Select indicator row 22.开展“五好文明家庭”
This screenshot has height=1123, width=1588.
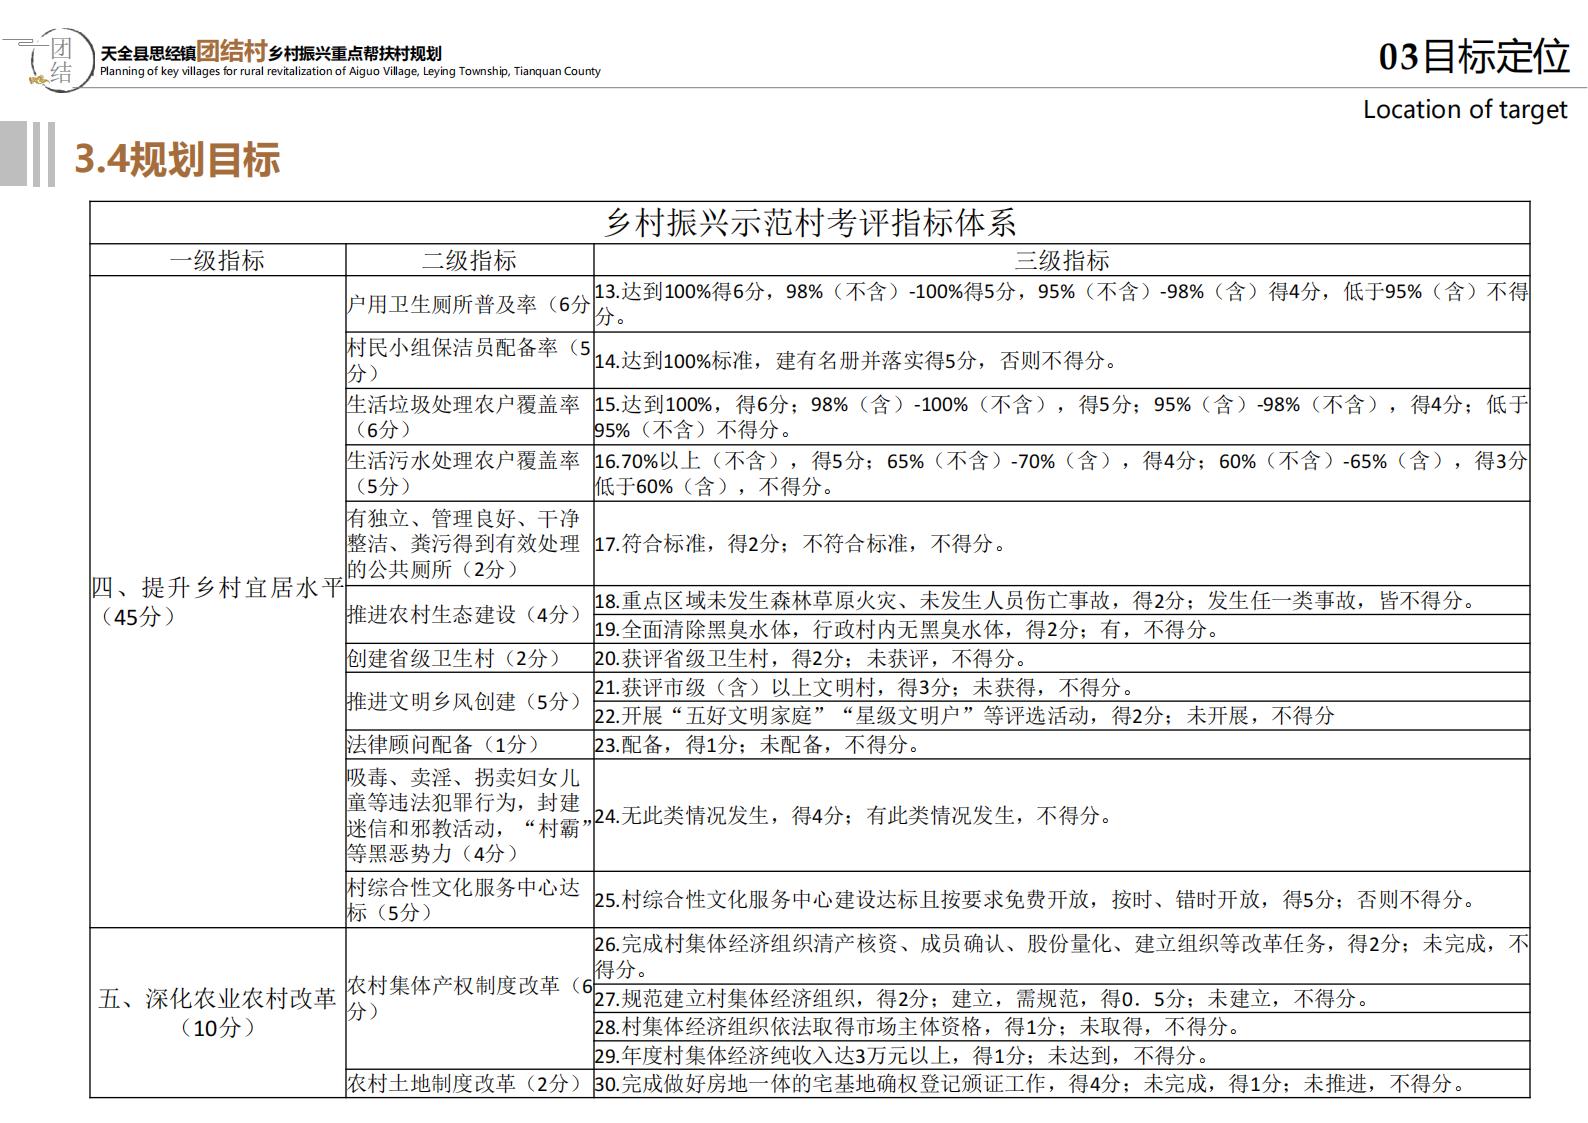1062,715
